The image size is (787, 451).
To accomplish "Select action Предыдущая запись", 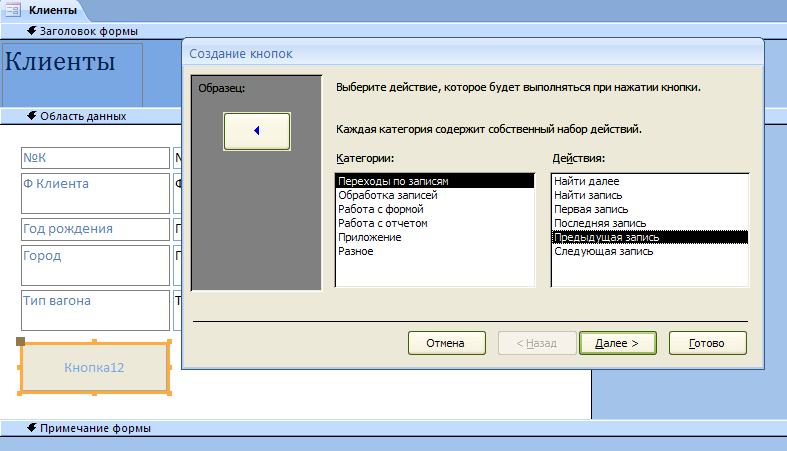I will [x=650, y=237].
